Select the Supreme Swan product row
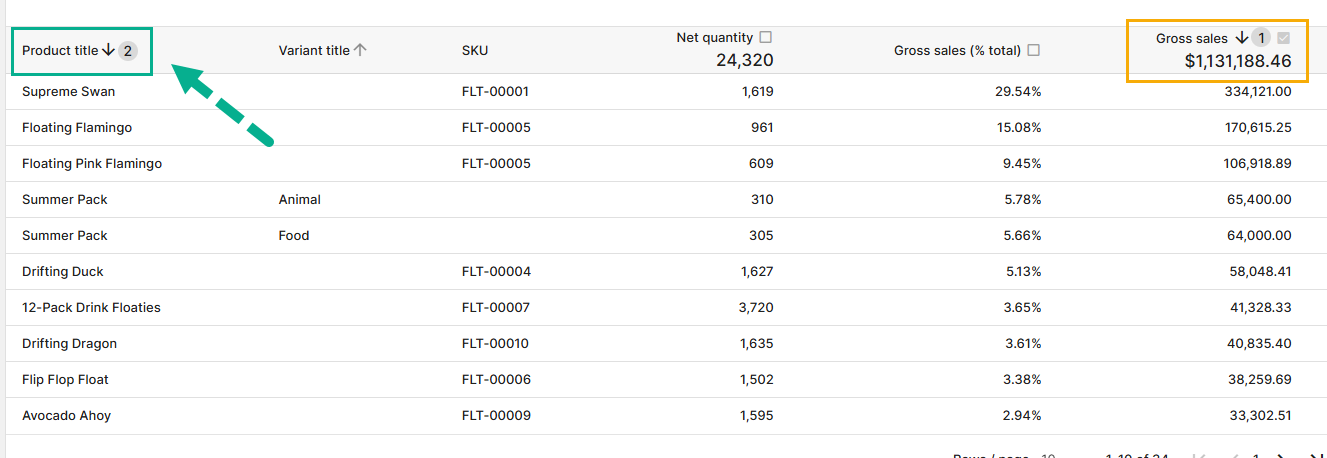Screen dimensions: 1327x458 [x=68, y=92]
